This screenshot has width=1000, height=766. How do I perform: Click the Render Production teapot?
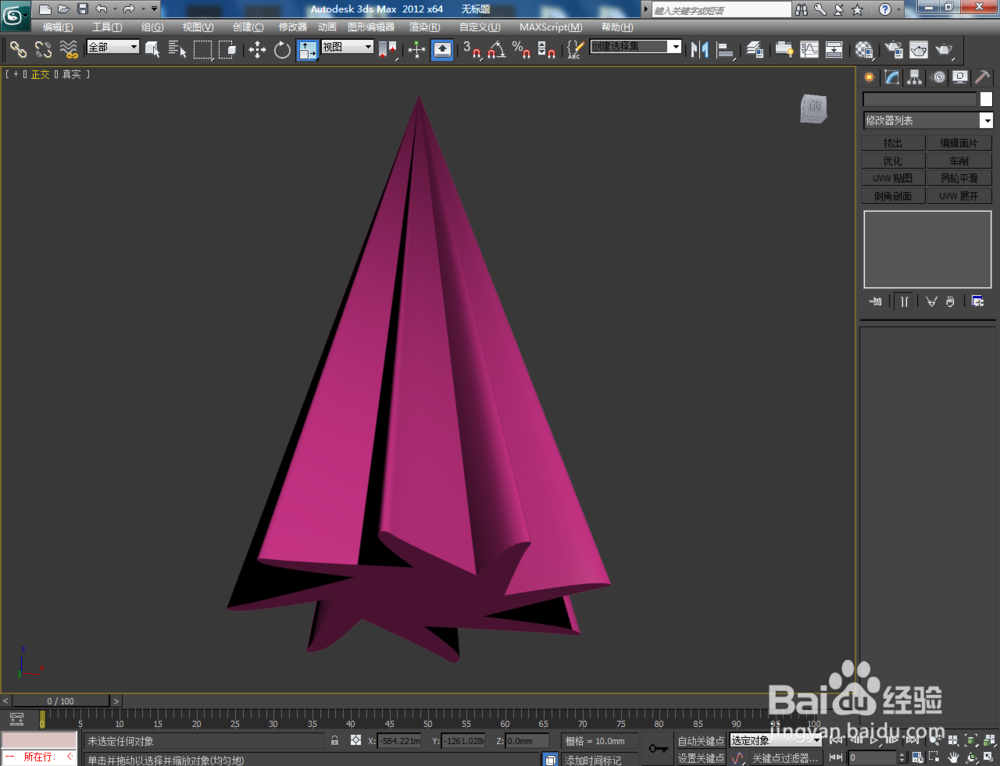pyautogui.click(x=945, y=49)
